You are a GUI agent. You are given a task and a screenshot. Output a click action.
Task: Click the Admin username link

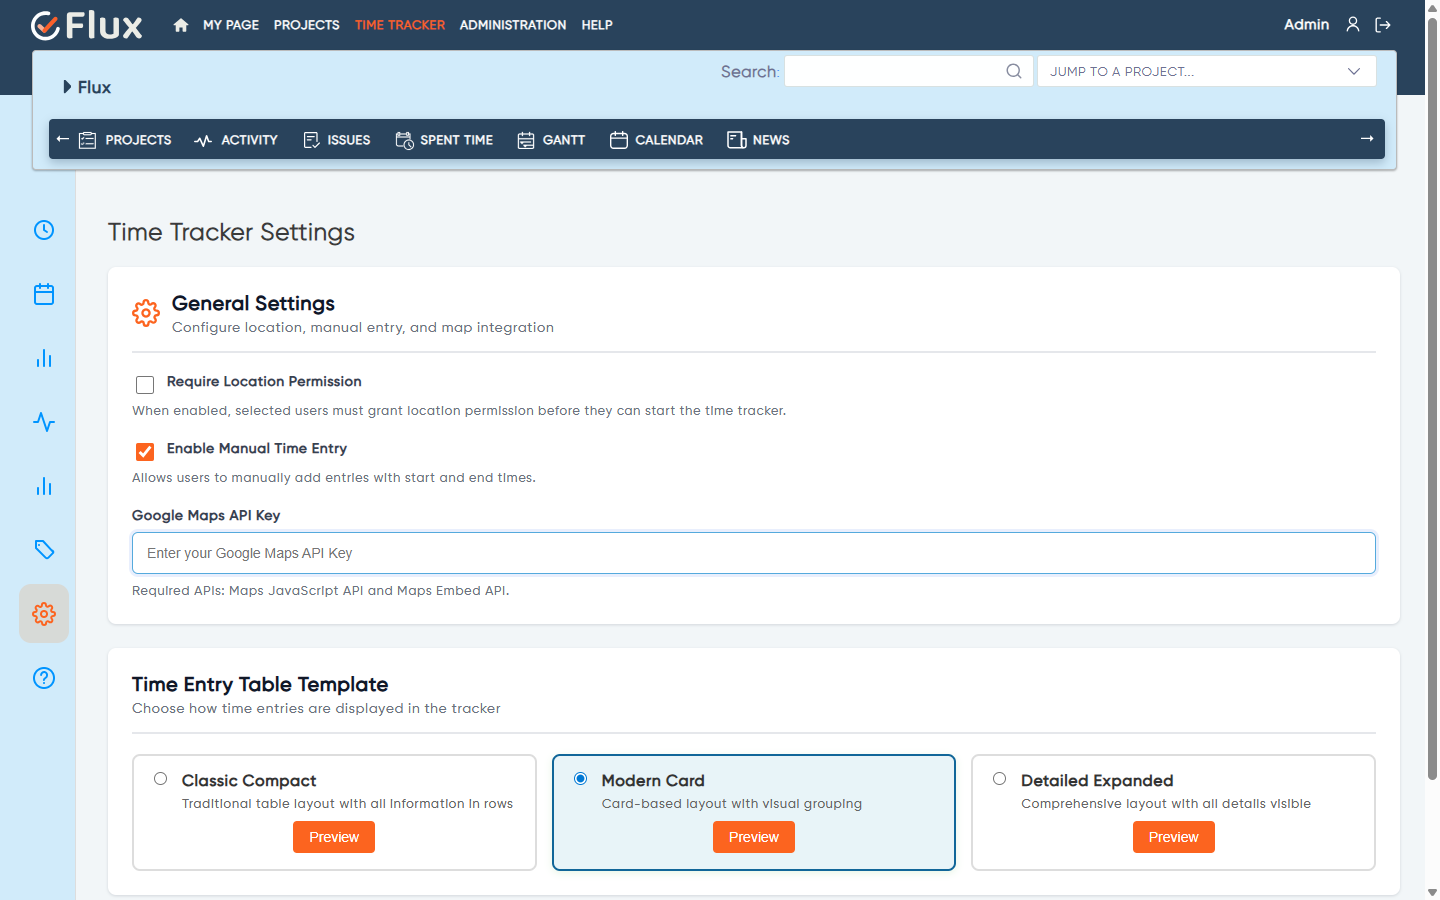click(x=1306, y=24)
